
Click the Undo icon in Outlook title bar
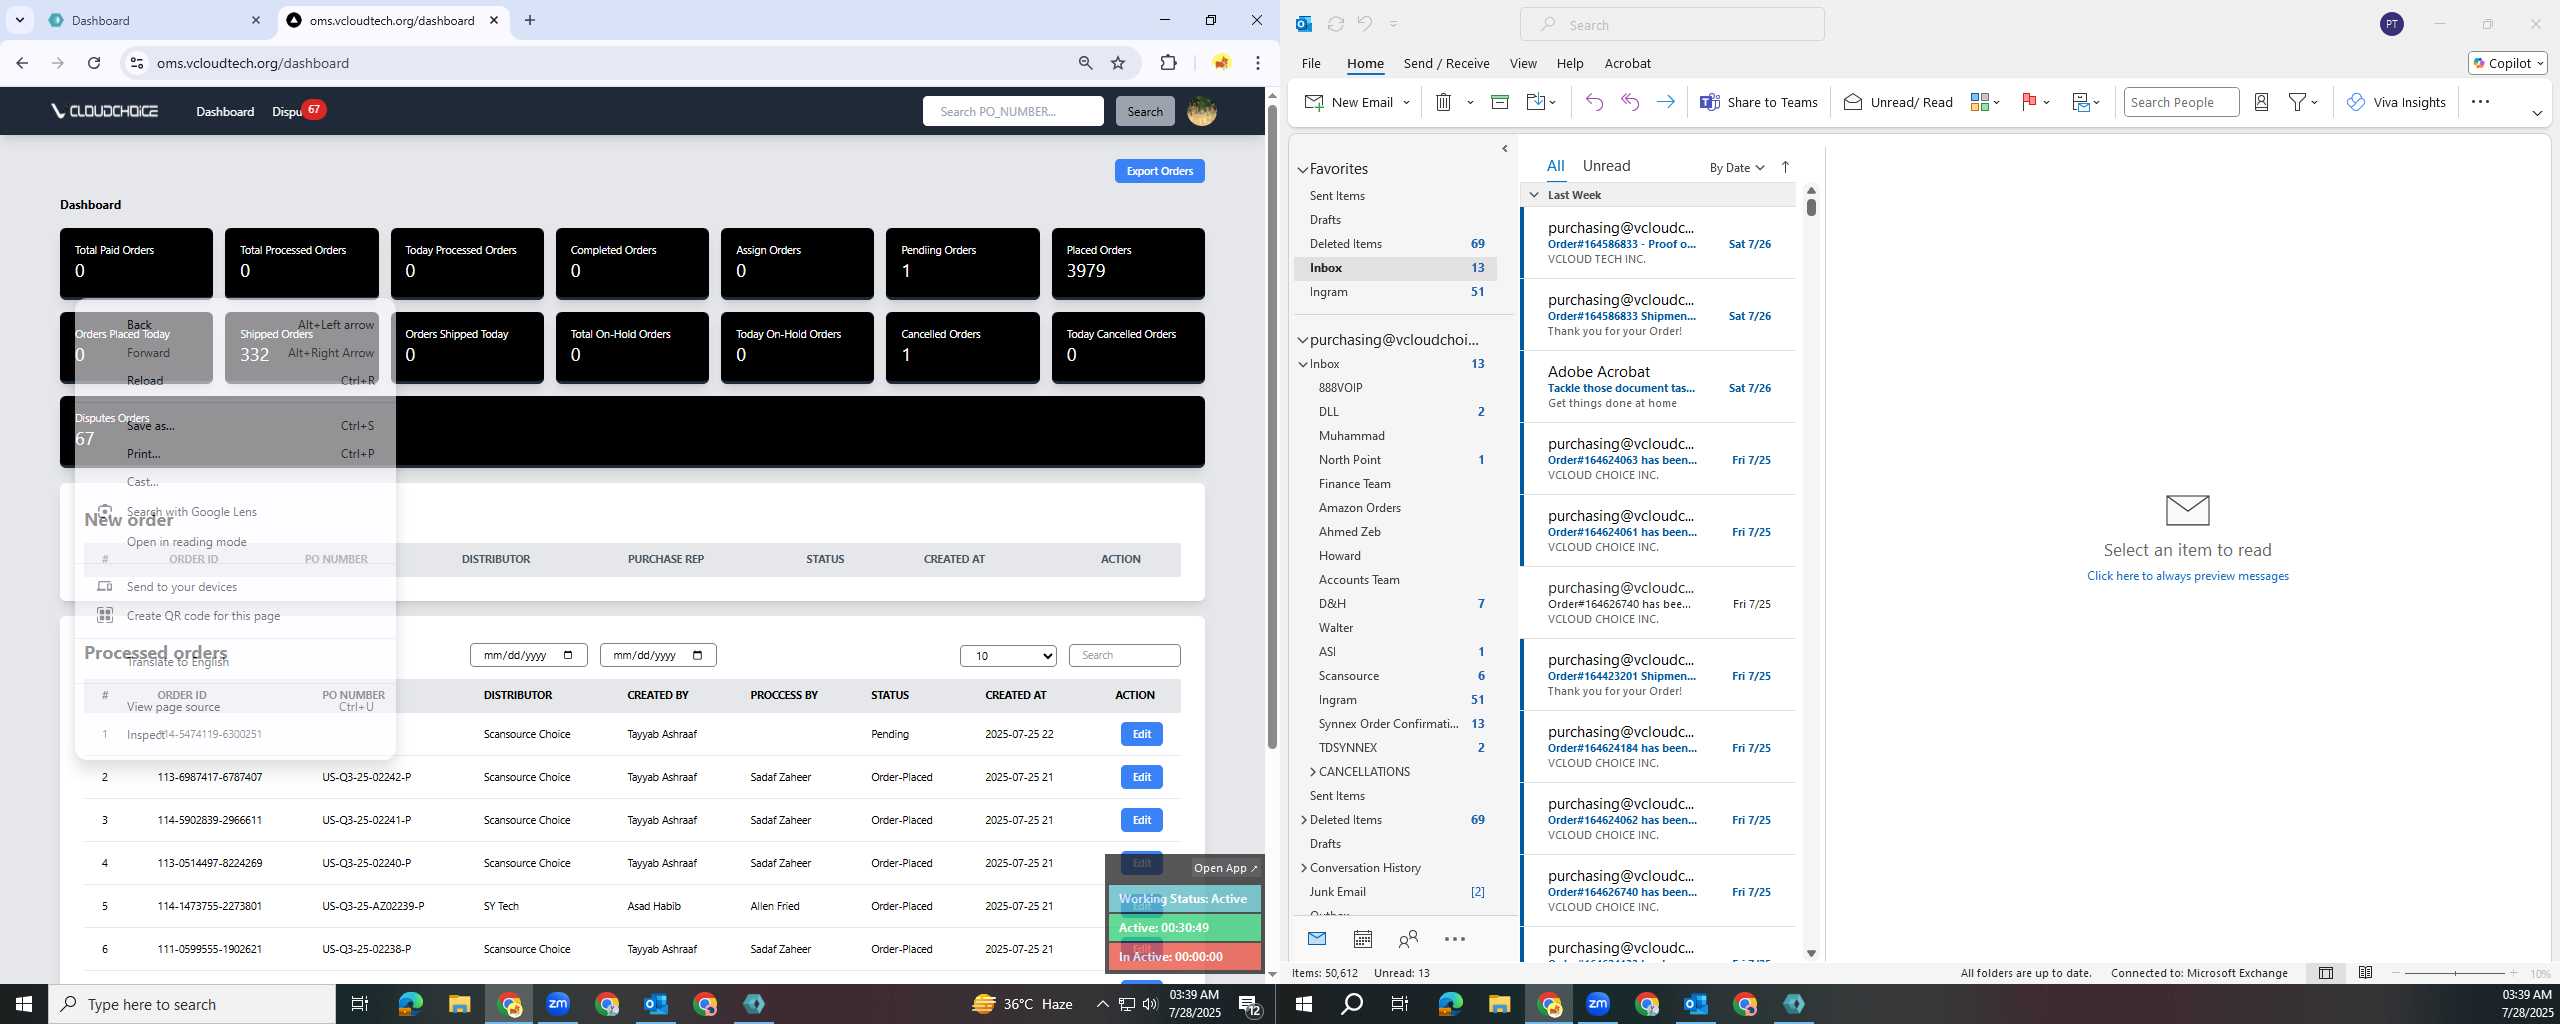(1365, 24)
